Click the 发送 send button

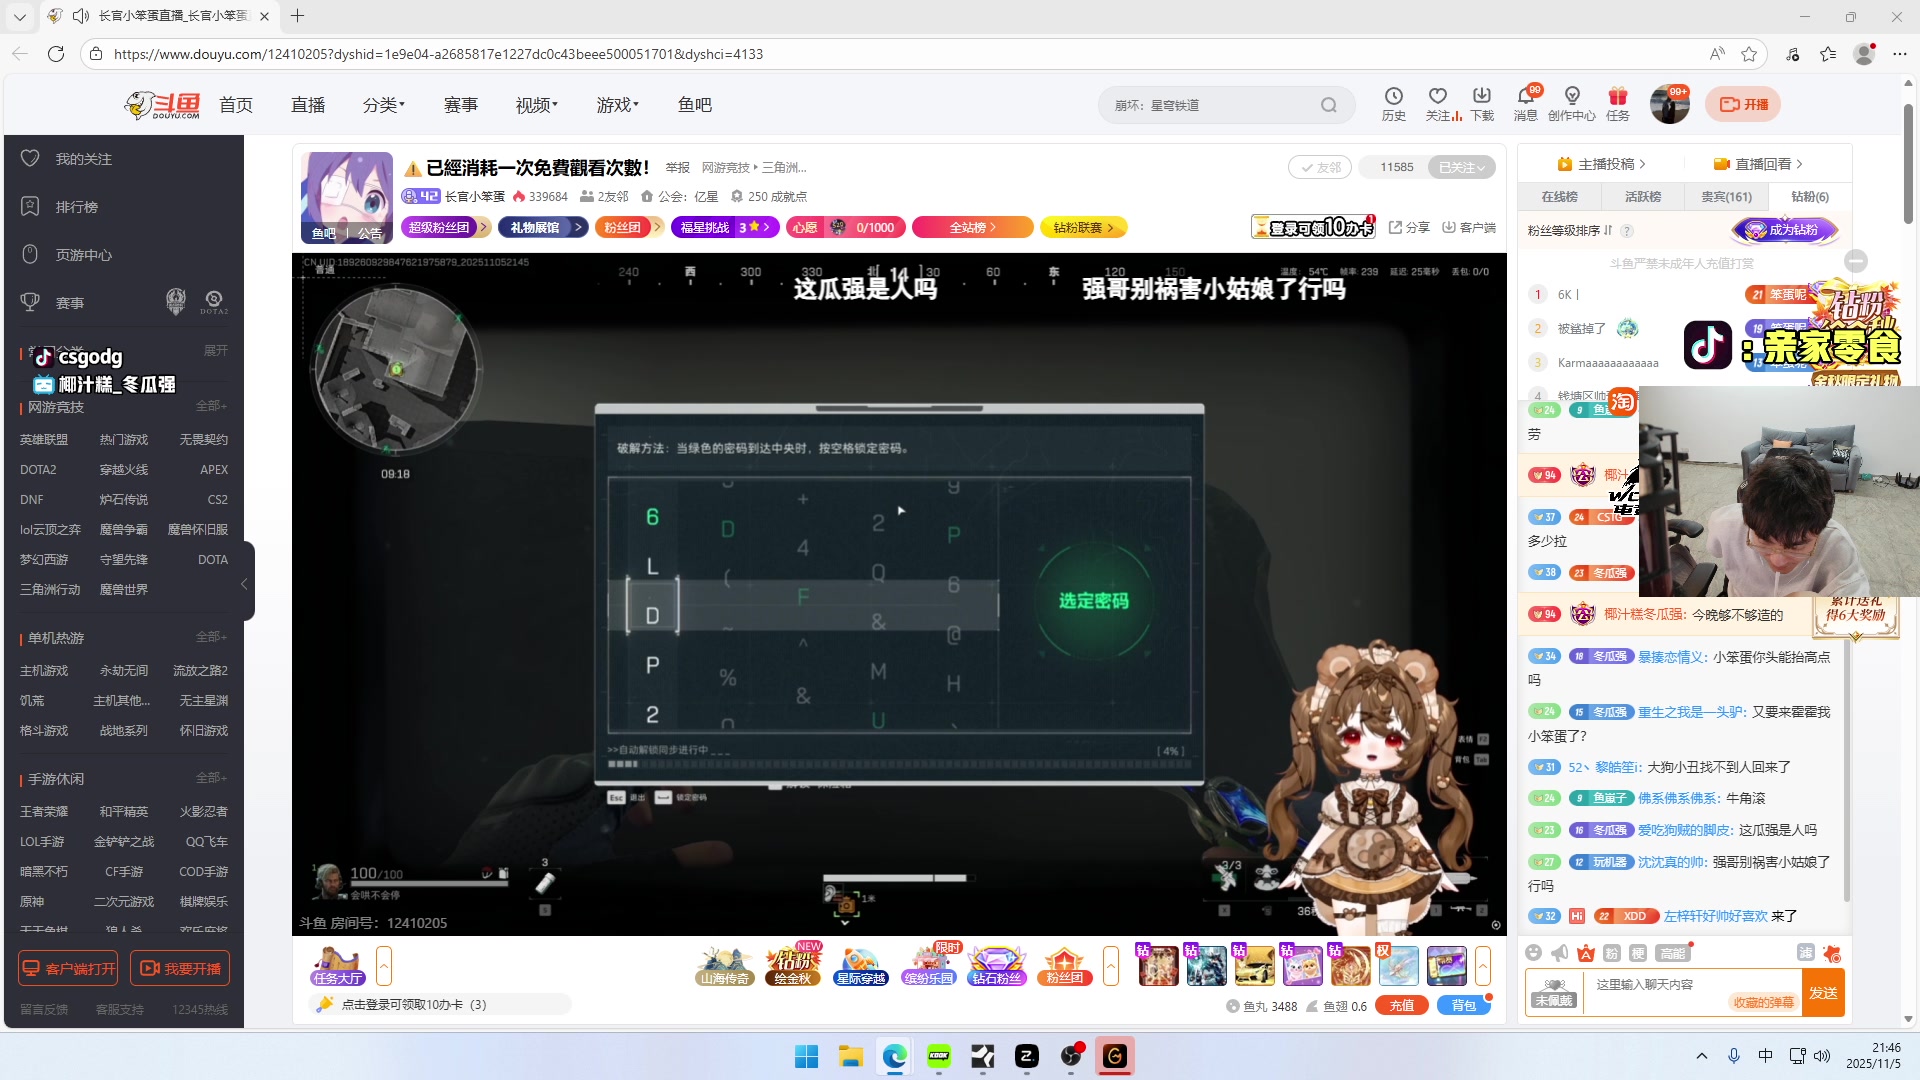point(1822,993)
